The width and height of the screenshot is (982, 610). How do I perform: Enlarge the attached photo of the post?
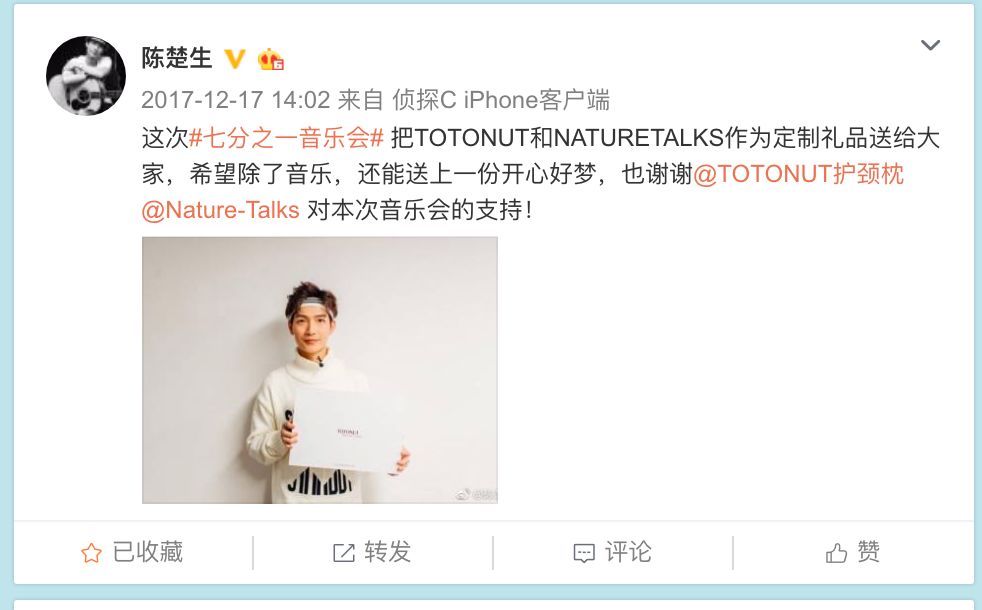[x=320, y=370]
